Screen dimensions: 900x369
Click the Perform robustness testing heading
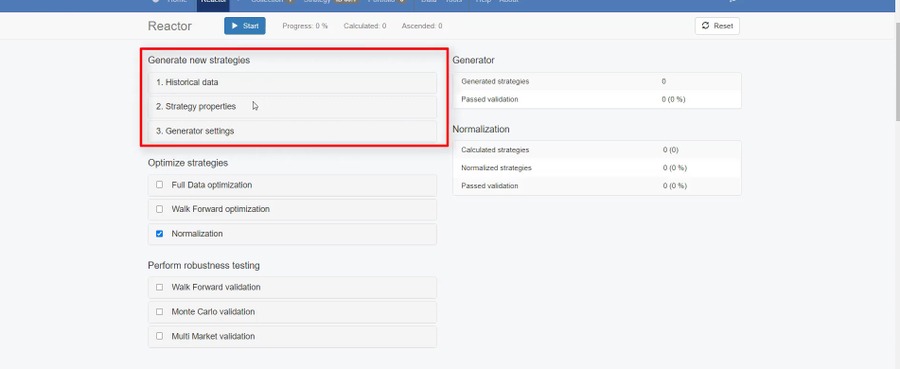pos(204,266)
